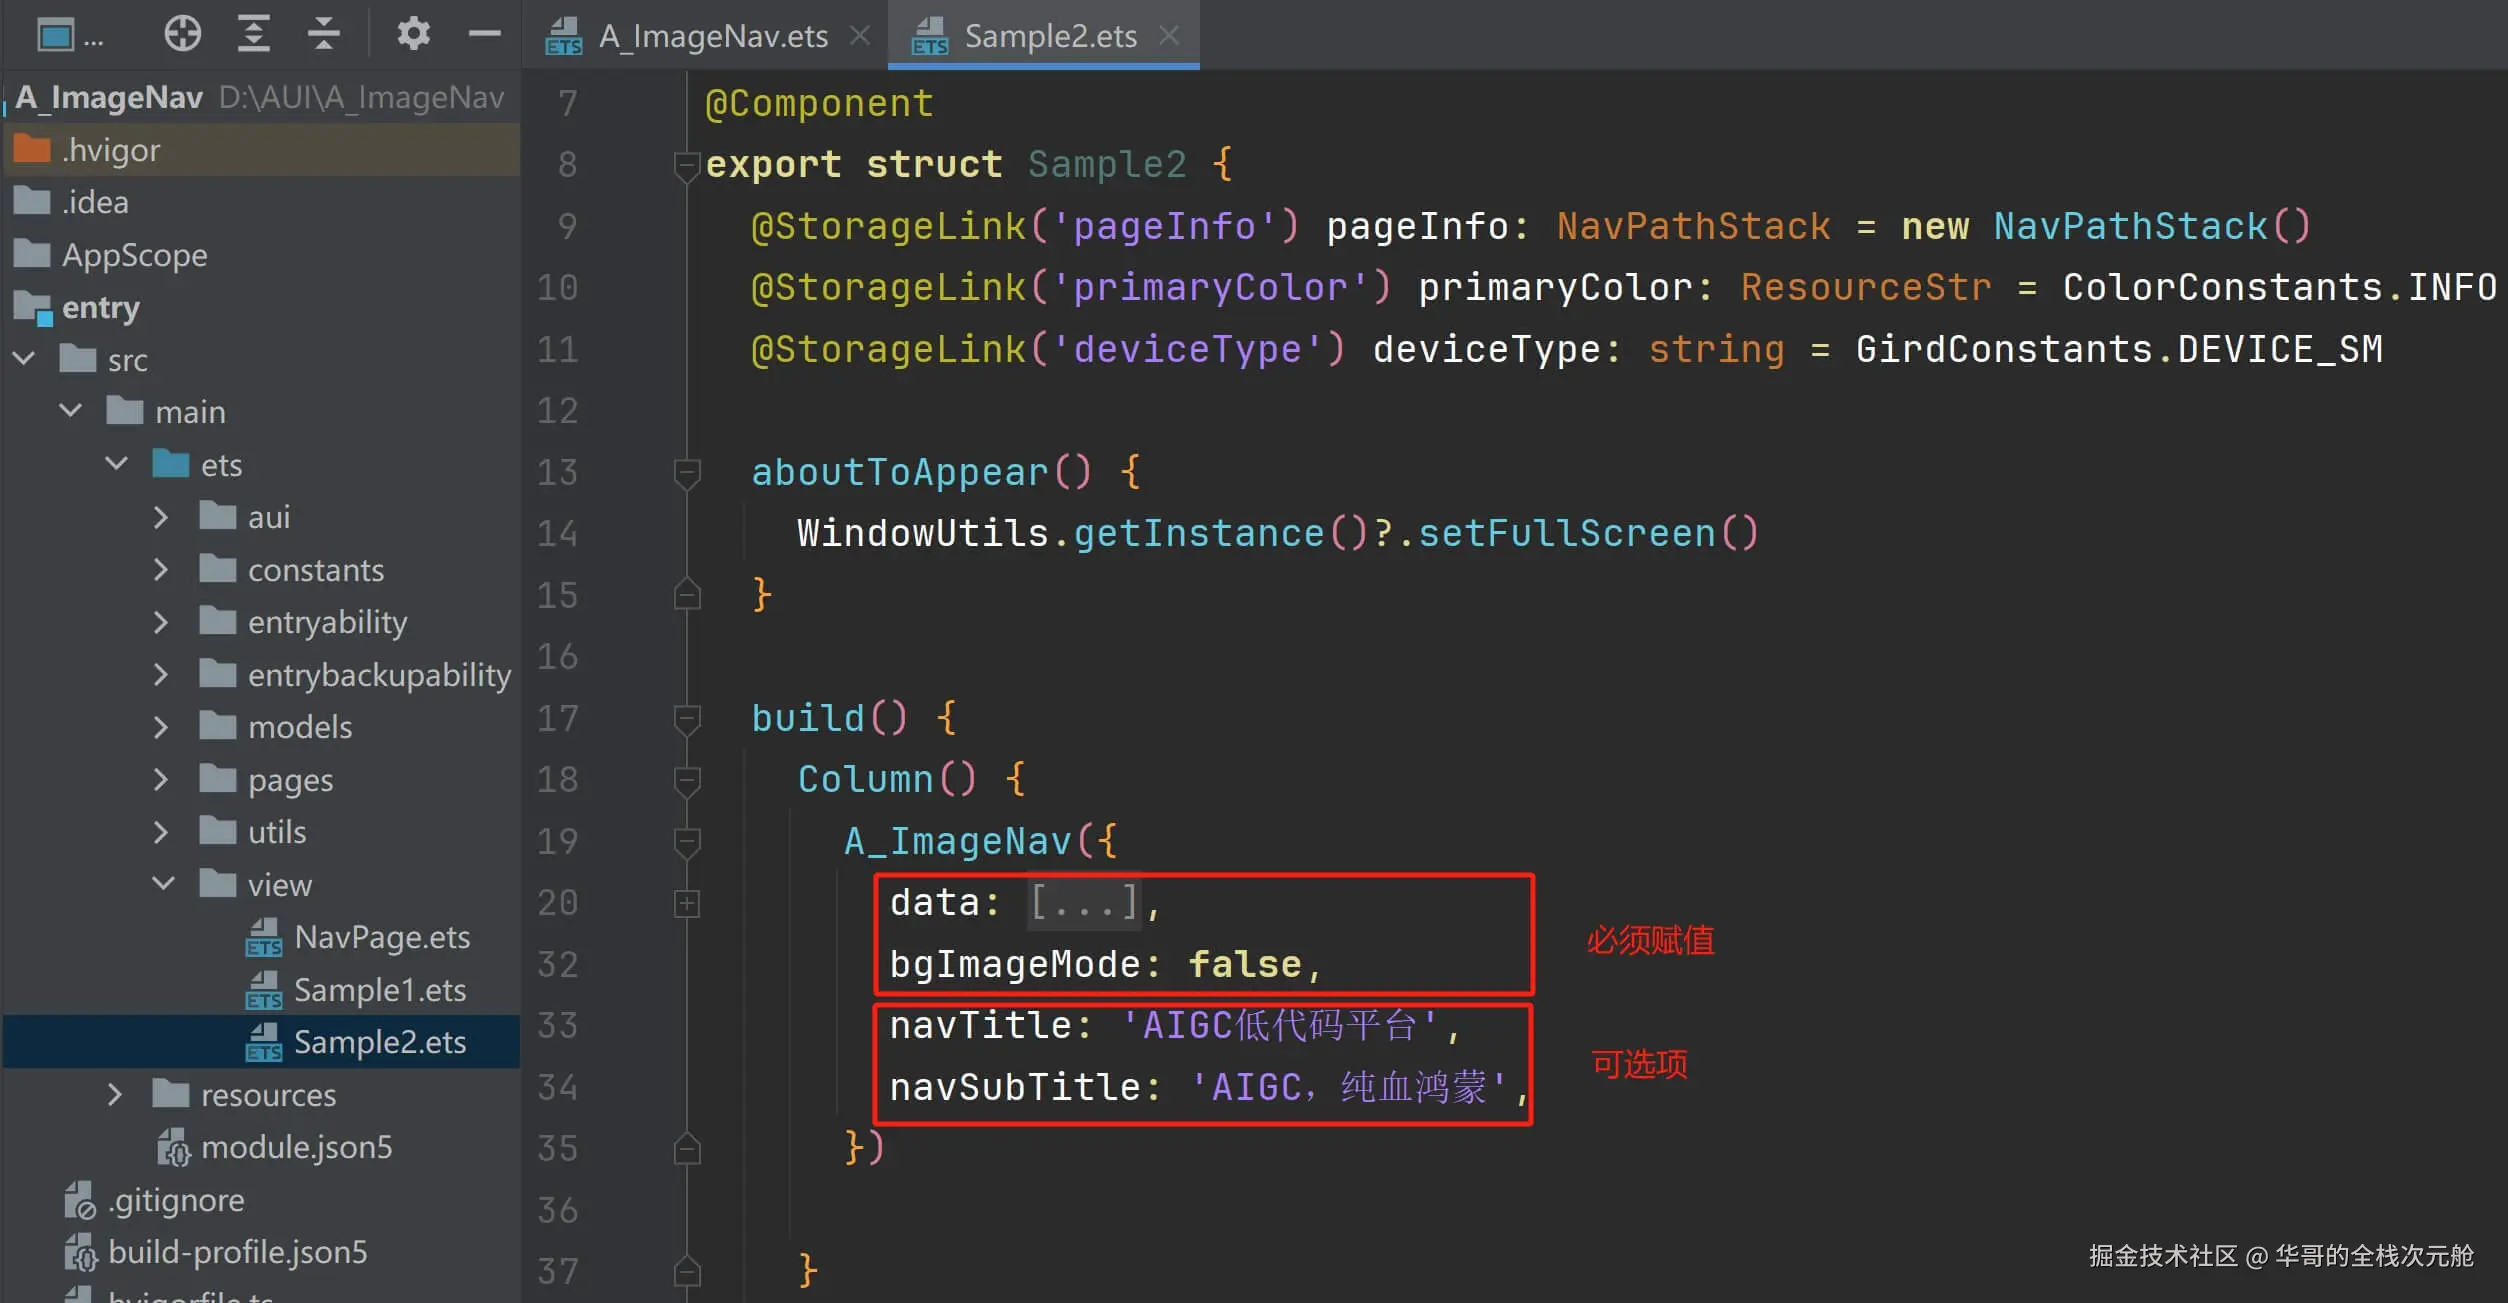This screenshot has height=1303, width=2508.
Task: Toggle fold on the build() method
Action: [687, 718]
